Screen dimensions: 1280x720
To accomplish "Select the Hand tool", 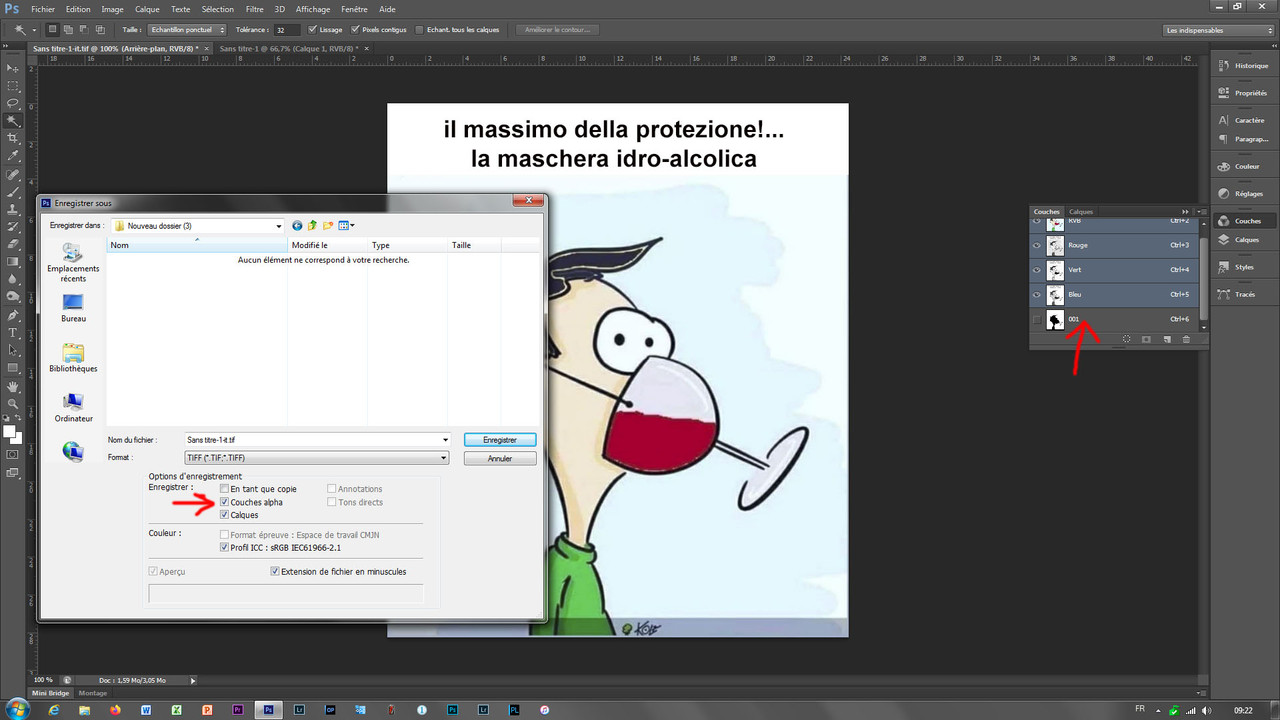I will 13,386.
